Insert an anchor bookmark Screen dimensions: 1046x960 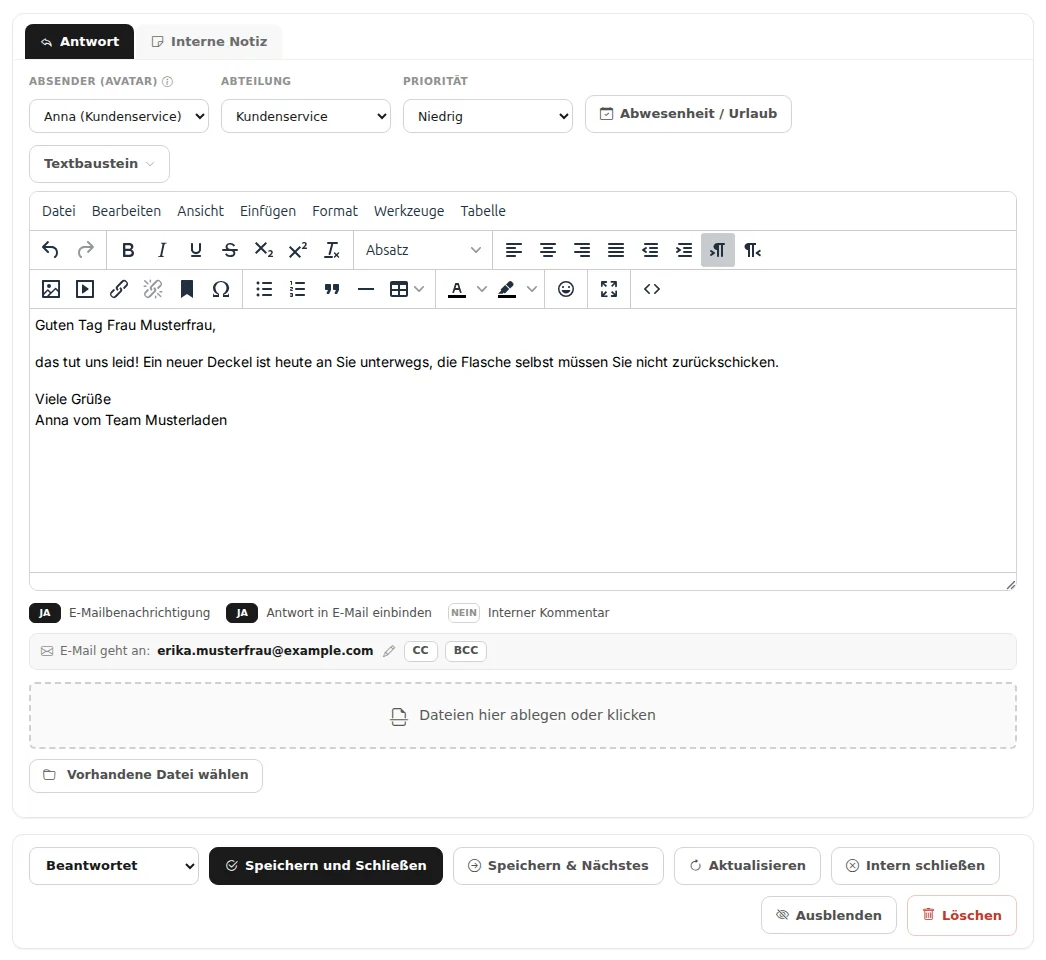pyautogui.click(x=187, y=289)
